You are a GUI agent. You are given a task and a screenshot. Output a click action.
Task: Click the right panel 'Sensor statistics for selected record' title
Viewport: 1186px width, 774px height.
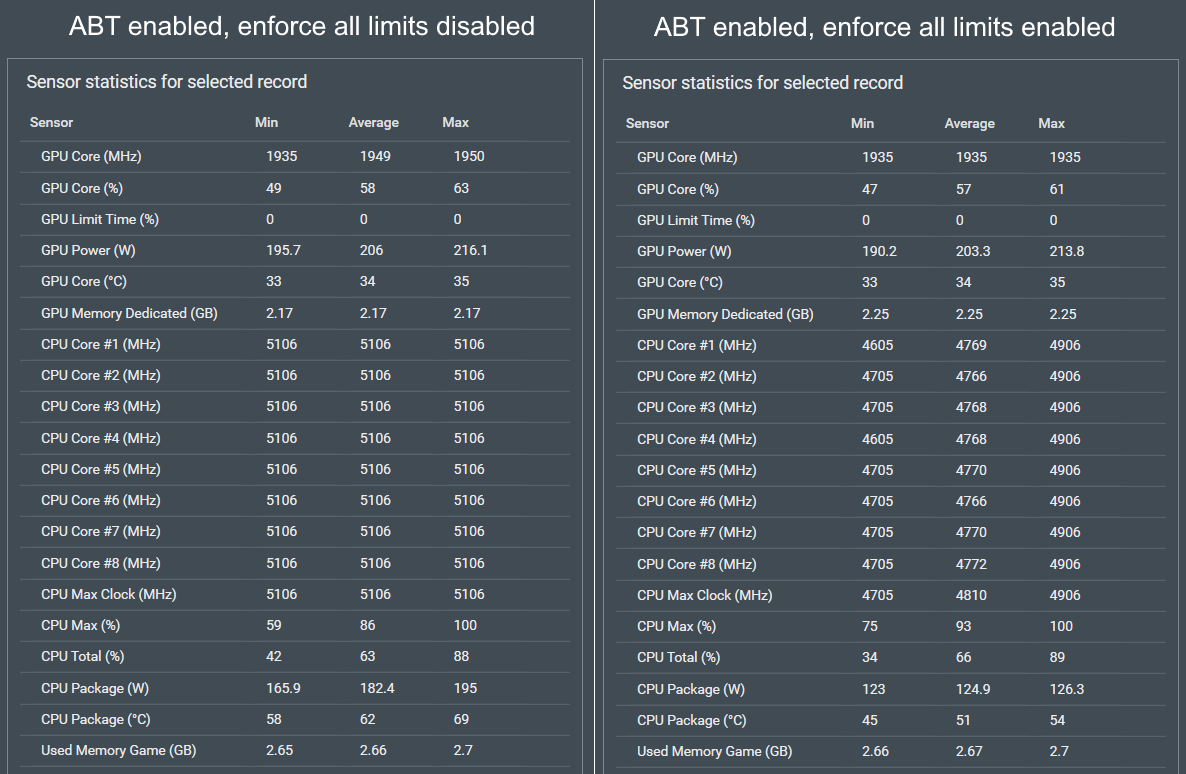point(762,82)
